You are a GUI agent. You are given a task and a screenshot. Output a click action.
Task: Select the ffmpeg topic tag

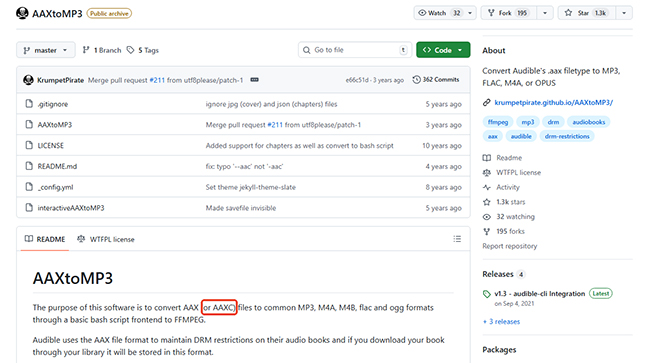click(x=498, y=122)
